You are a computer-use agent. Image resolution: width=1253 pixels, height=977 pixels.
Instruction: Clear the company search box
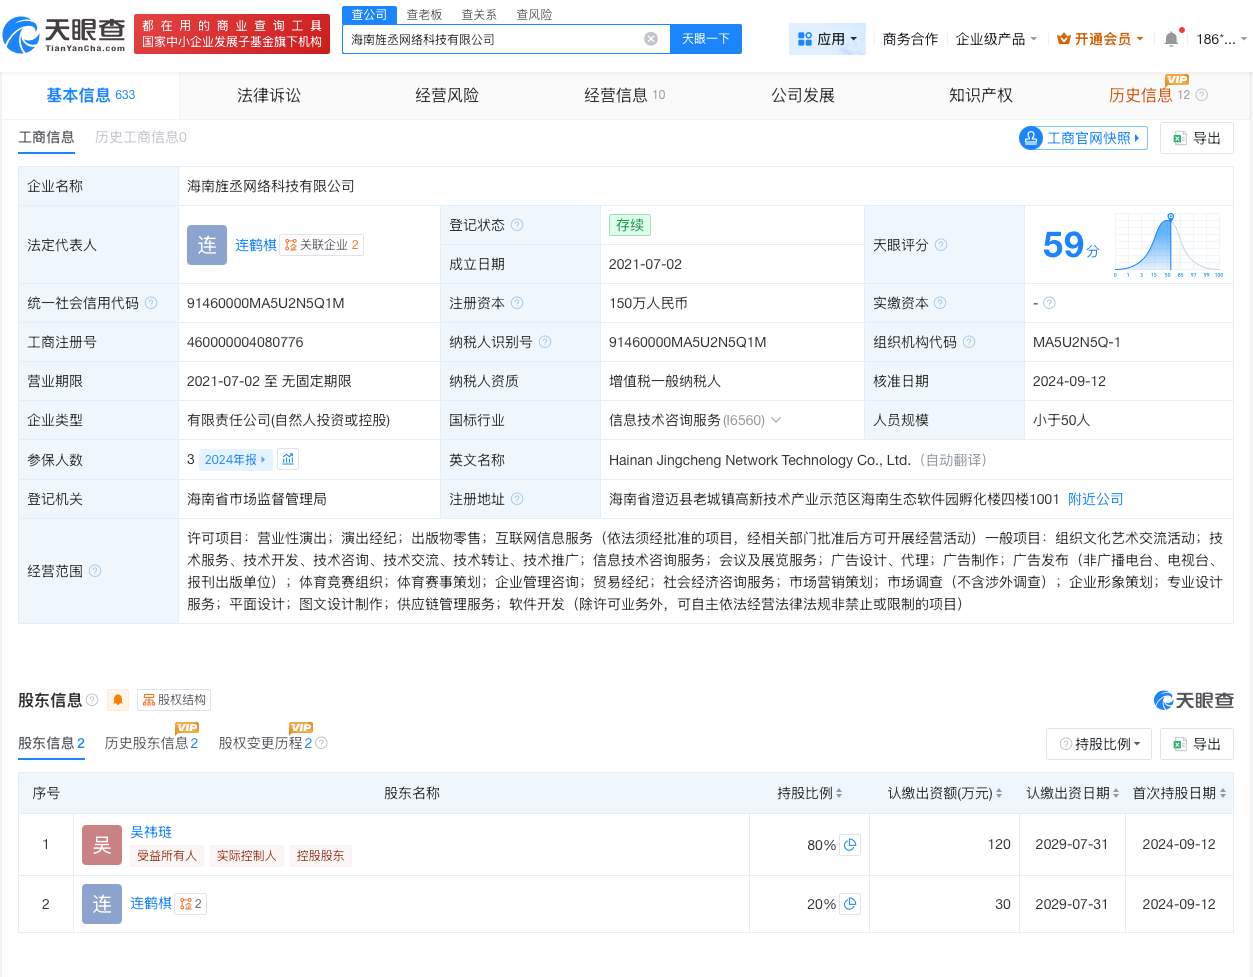(651, 38)
